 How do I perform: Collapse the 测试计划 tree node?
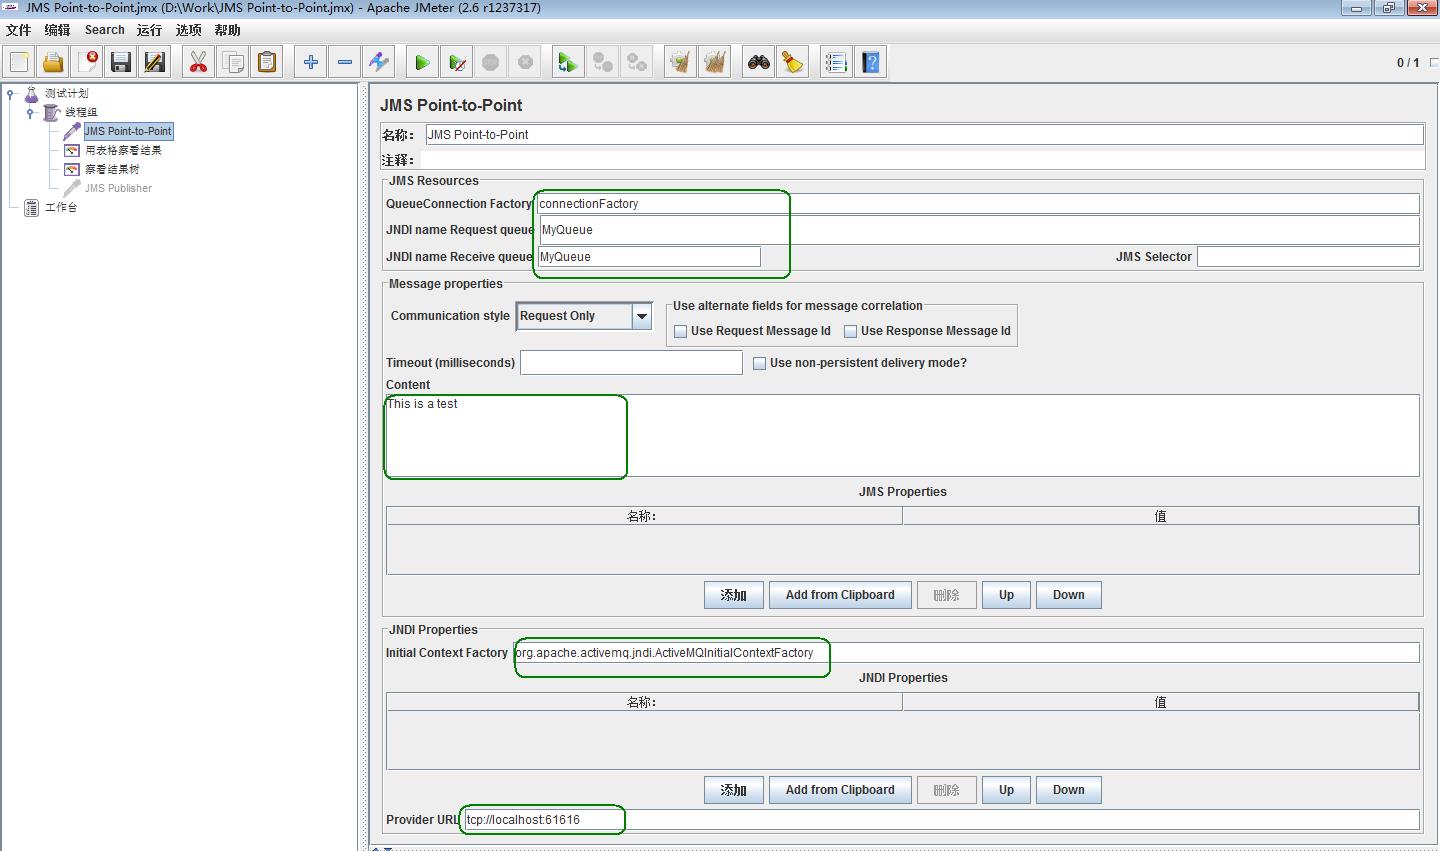point(11,94)
